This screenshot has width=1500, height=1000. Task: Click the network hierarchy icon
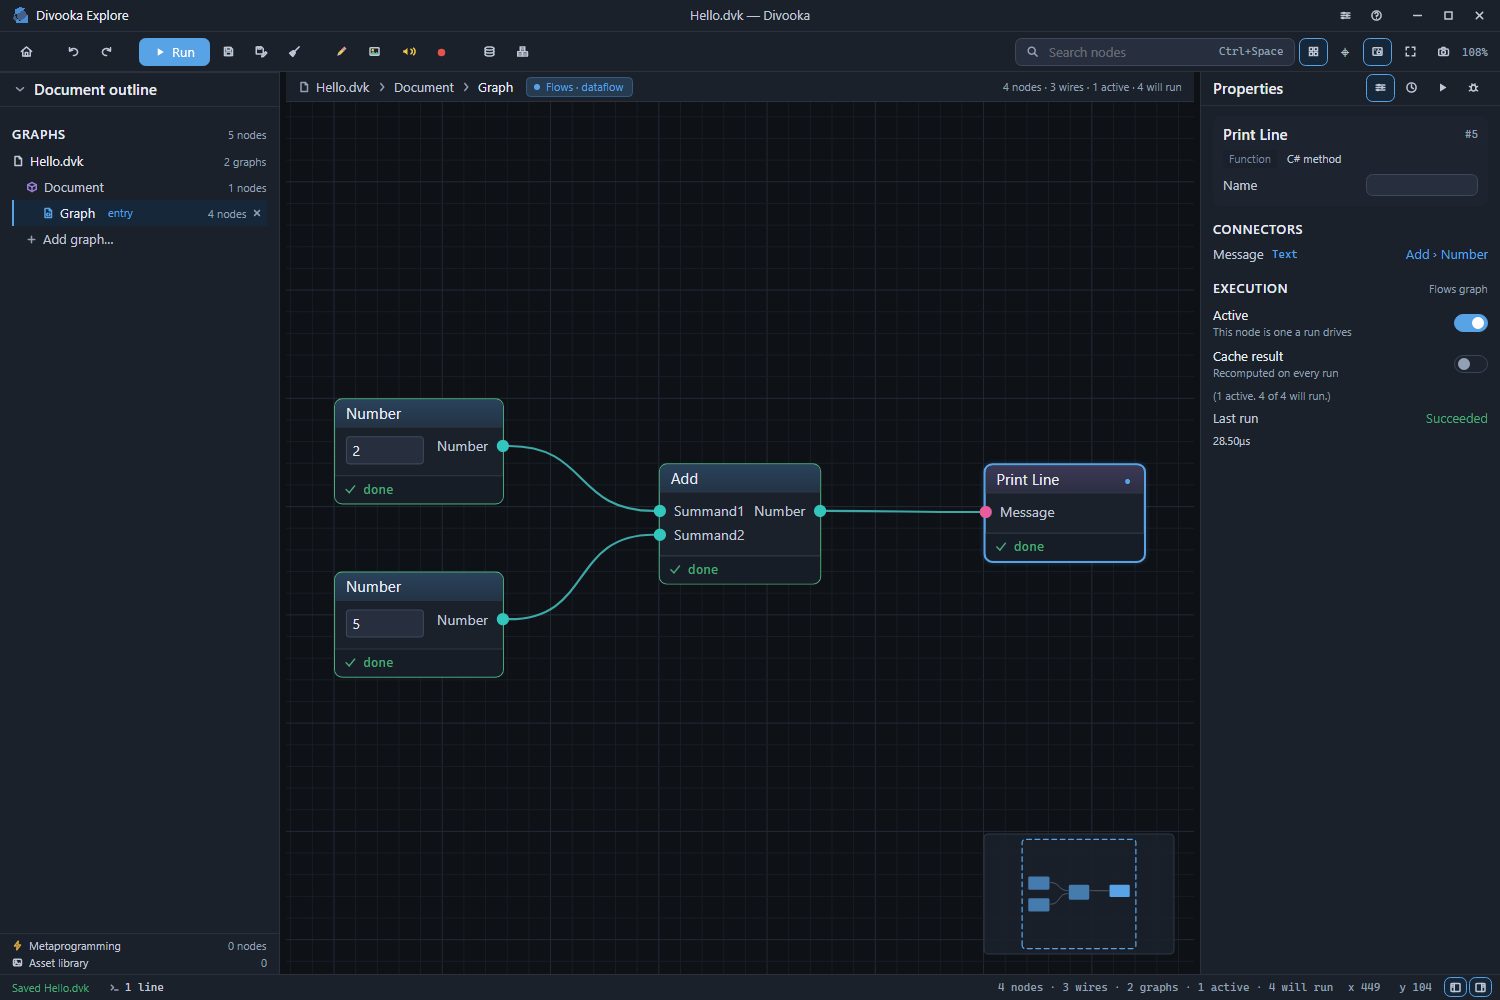pyautogui.click(x=522, y=52)
